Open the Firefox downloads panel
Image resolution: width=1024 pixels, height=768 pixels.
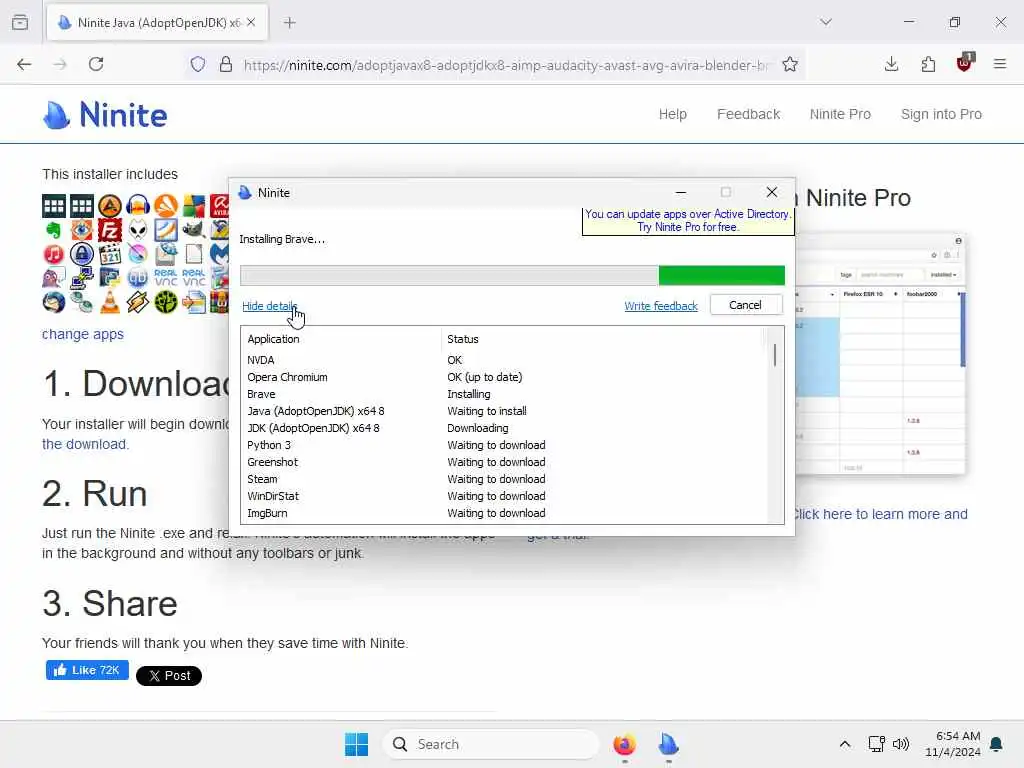pyautogui.click(x=891, y=64)
